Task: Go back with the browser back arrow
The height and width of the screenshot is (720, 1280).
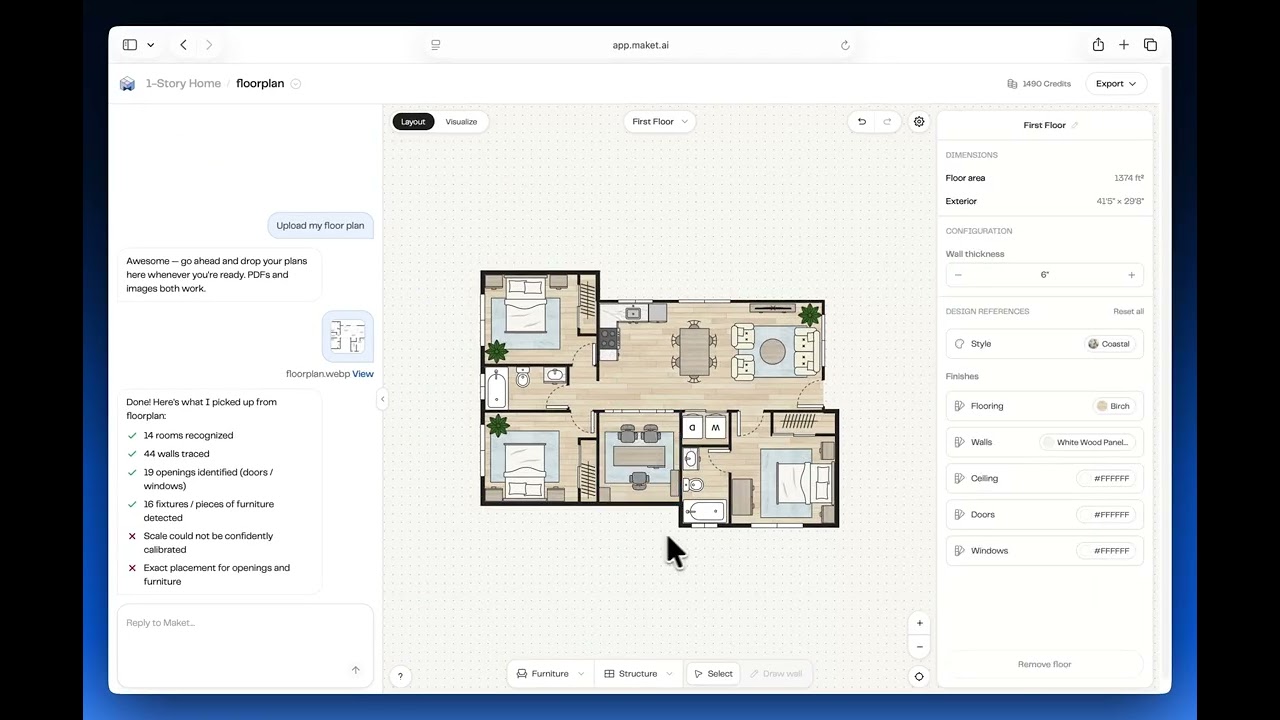Action: [183, 45]
